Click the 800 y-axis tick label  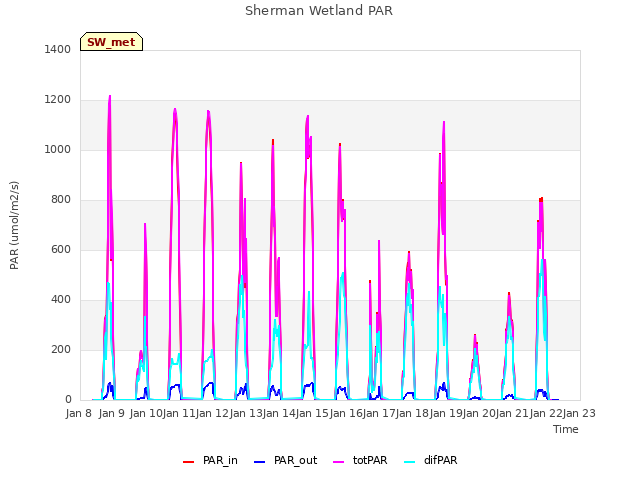61,200
